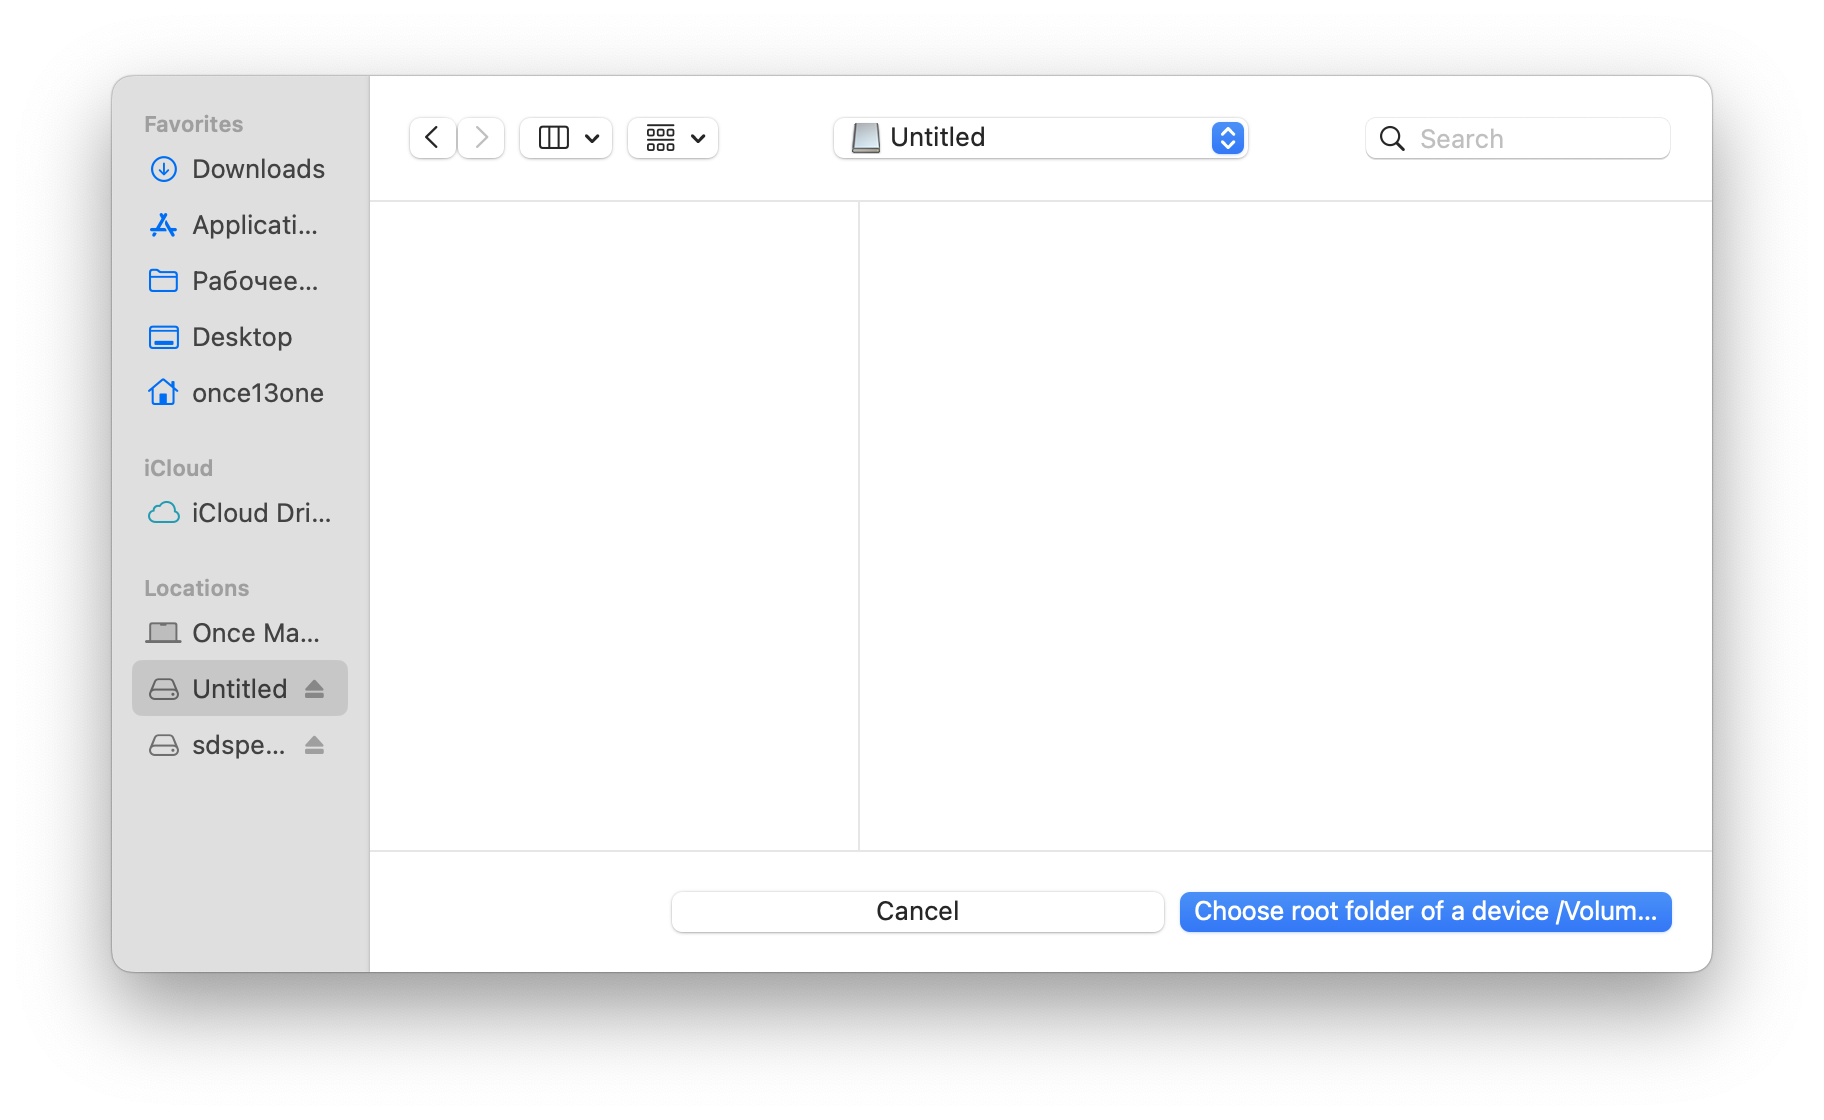
Task: Select Applications in Favorites sidebar
Action: pyautogui.click(x=240, y=225)
